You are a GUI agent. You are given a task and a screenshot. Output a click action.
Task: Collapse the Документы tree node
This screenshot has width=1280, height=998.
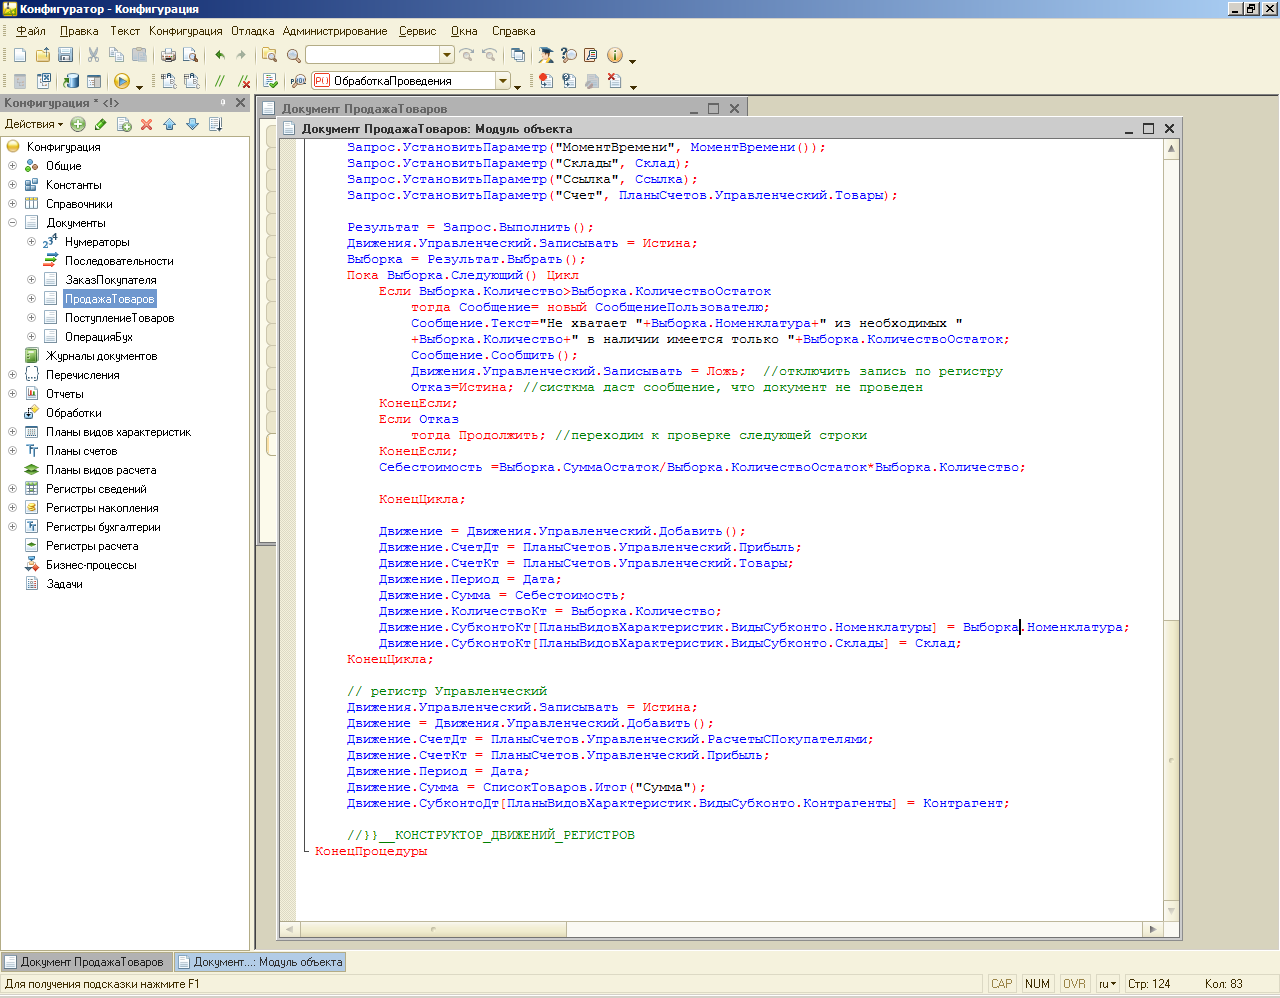click(12, 223)
